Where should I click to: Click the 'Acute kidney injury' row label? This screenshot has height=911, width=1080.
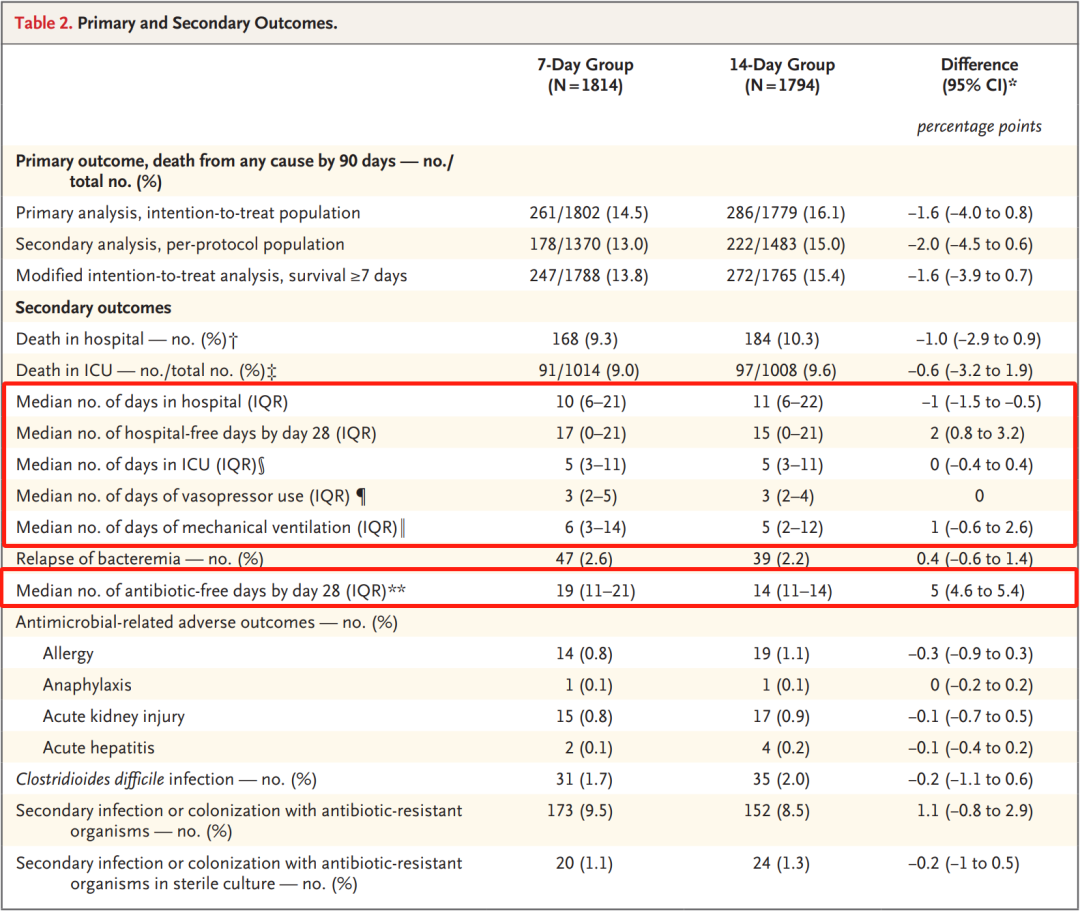114,717
